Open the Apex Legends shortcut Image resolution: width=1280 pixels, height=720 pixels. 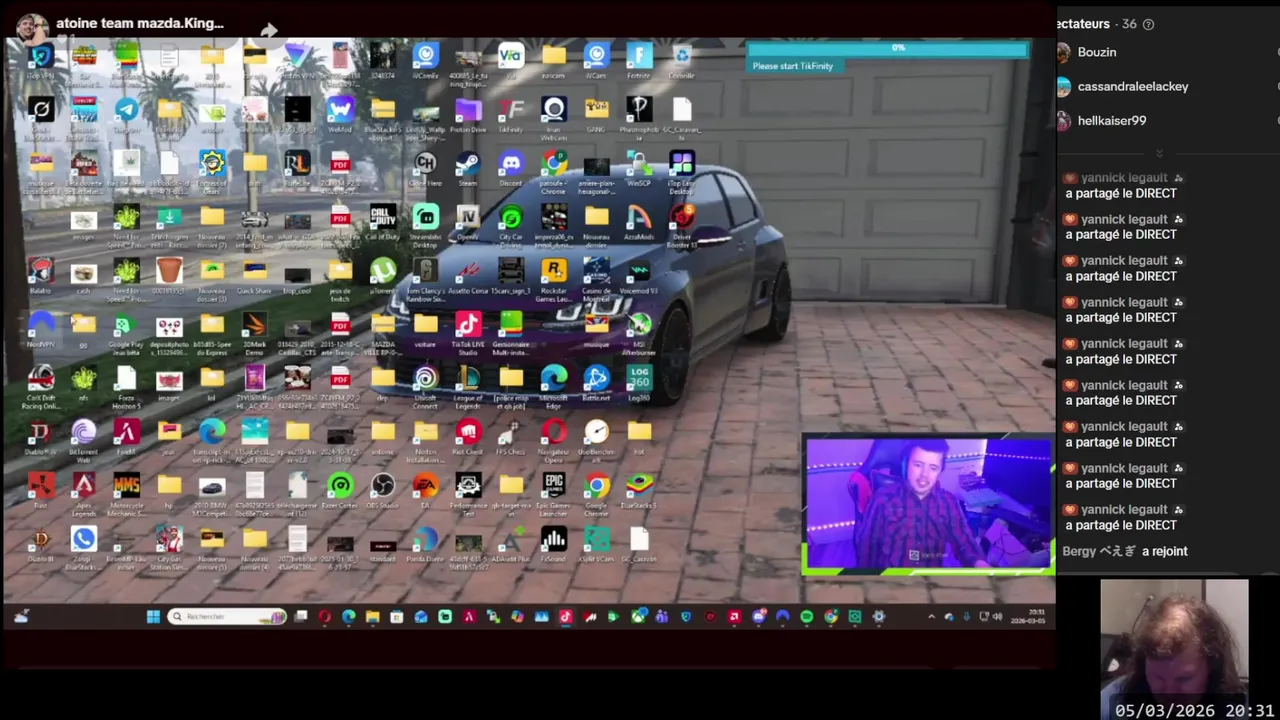point(84,493)
